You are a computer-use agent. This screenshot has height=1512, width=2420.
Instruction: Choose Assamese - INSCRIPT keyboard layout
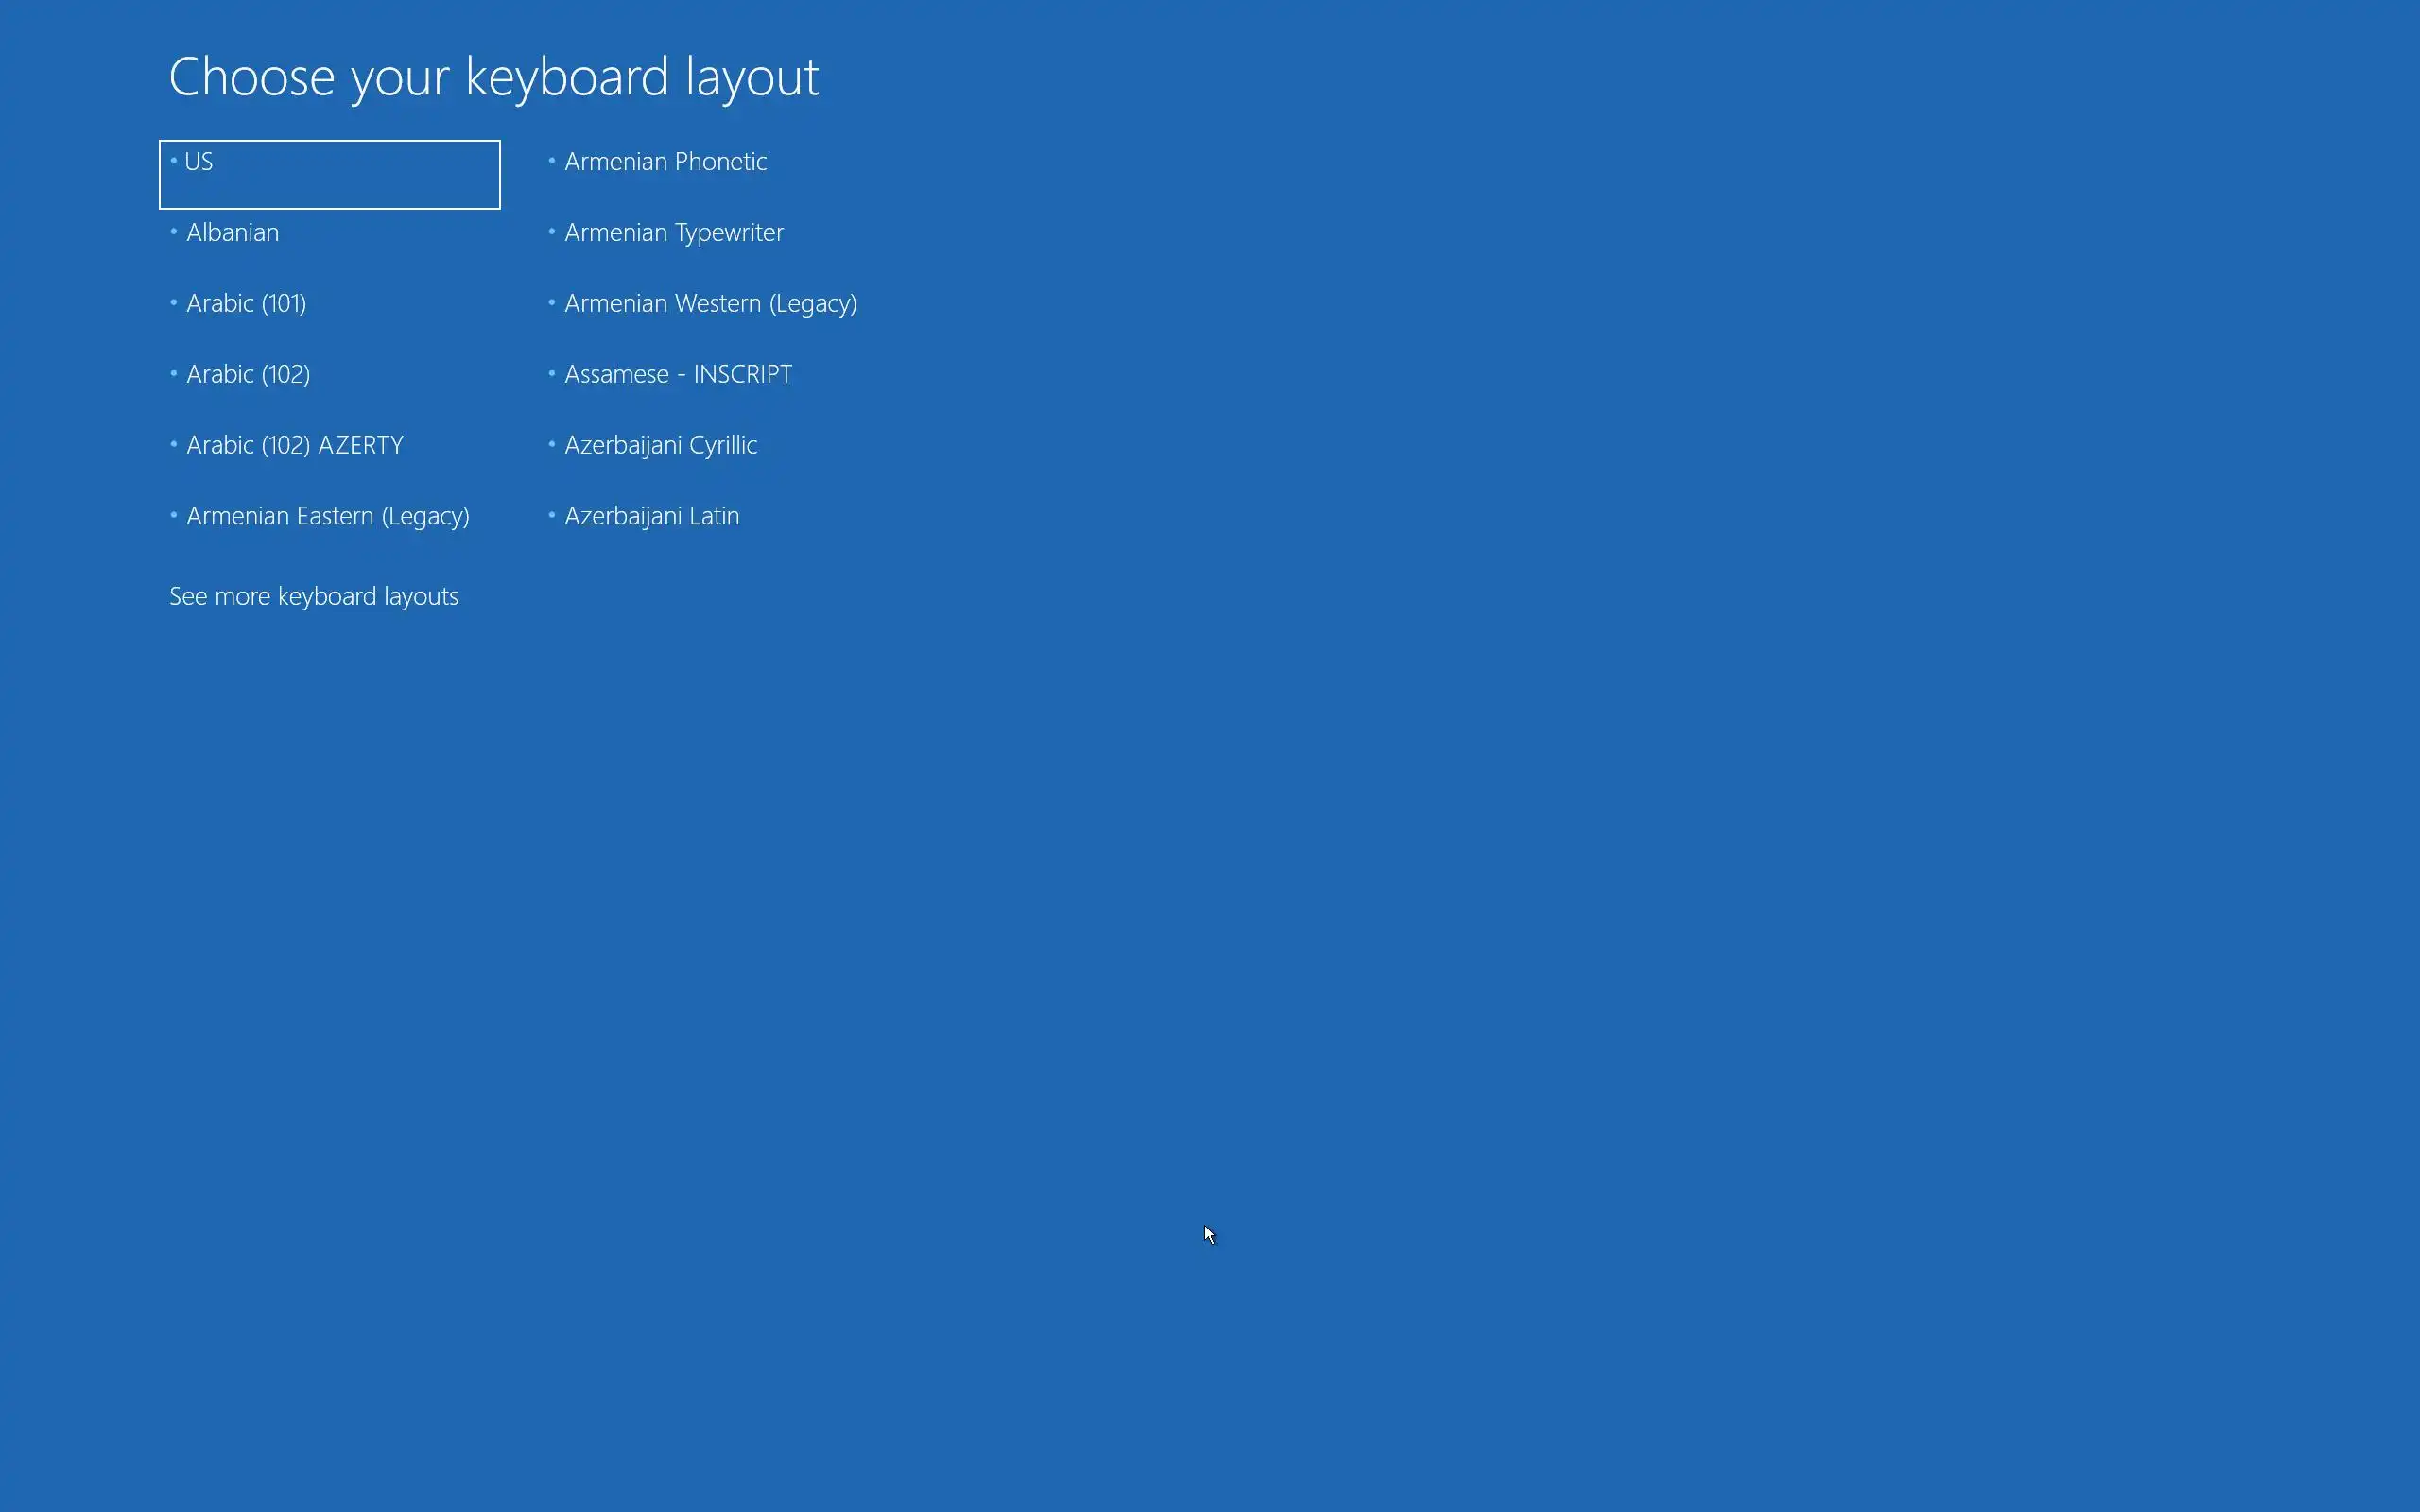(677, 375)
